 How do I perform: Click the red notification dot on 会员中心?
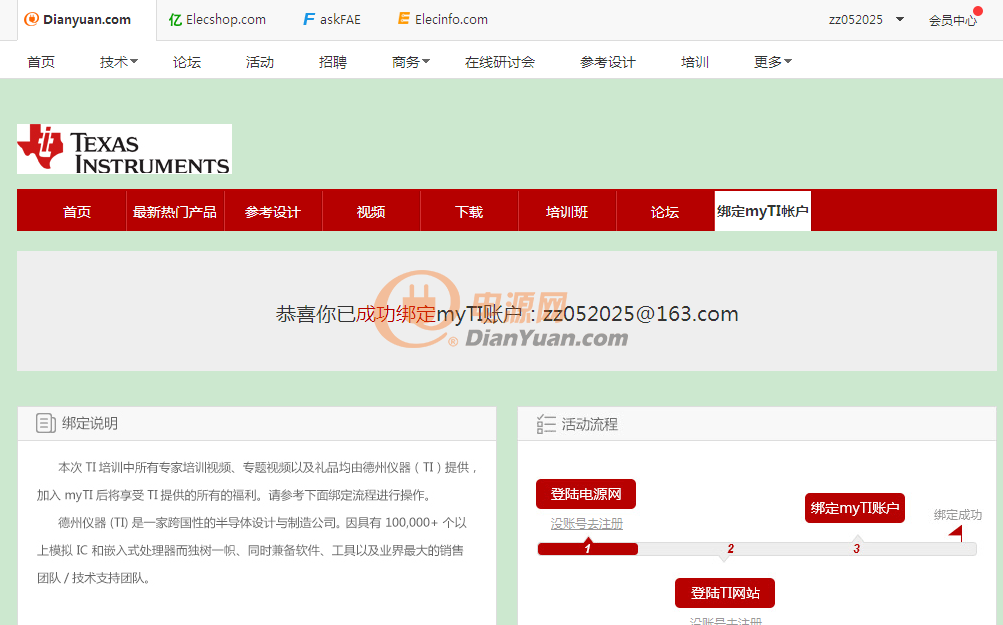977,11
